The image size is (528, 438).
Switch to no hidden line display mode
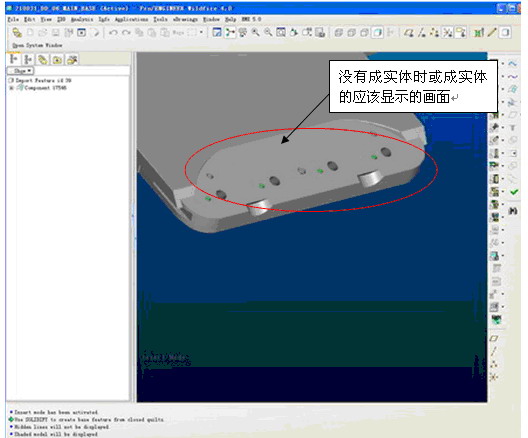pyautogui.click(x=364, y=32)
